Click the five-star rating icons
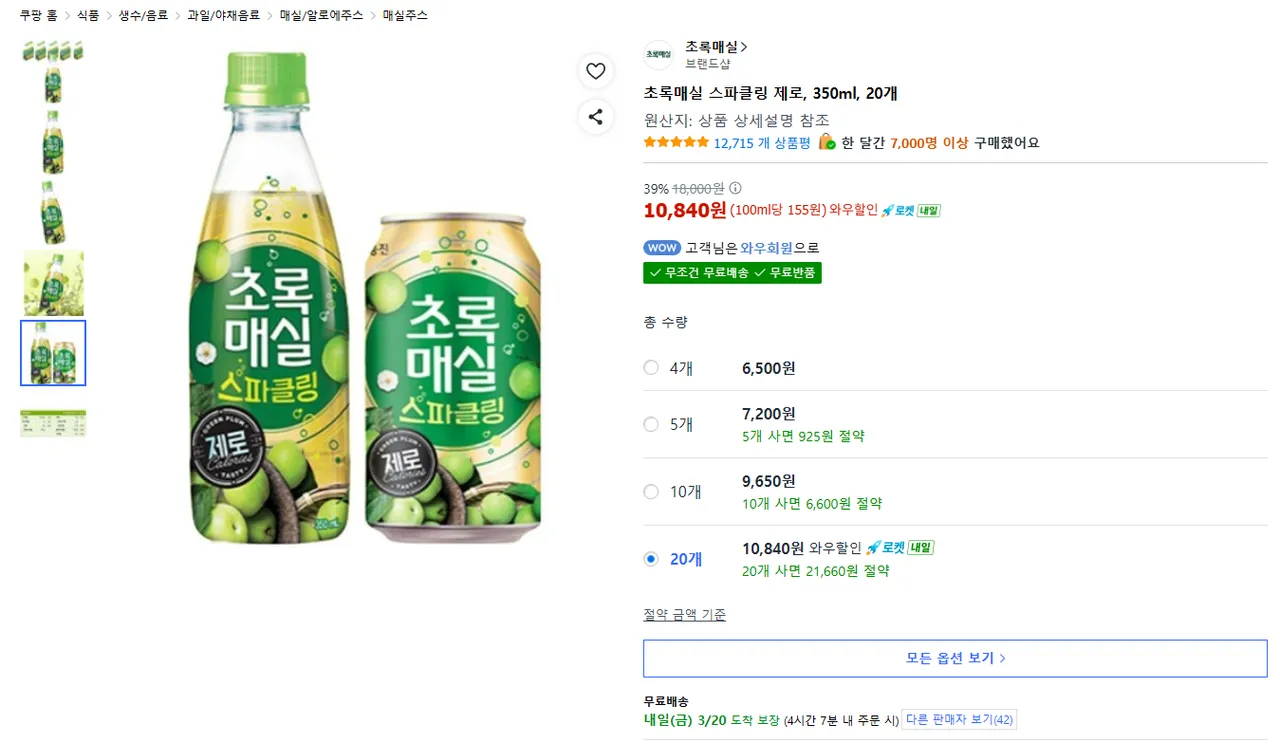 coord(676,143)
